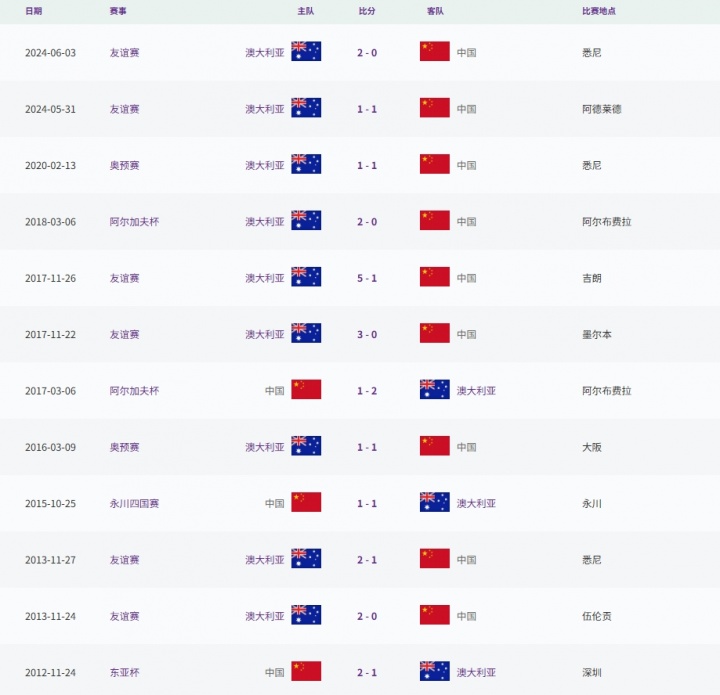Click away Australia flag in 2015-10-25 match

tap(434, 503)
